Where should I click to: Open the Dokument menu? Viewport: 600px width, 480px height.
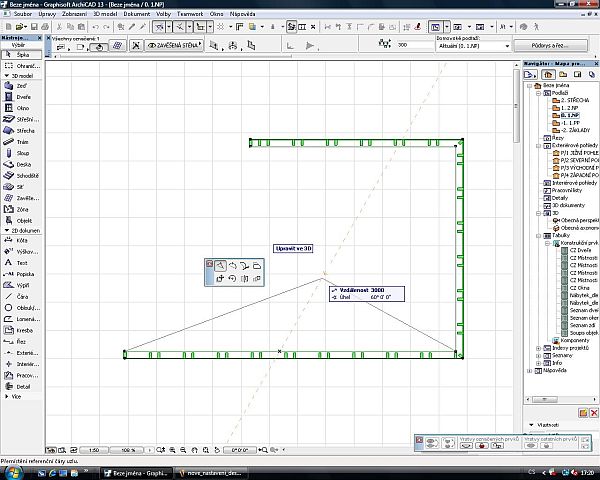tap(137, 14)
